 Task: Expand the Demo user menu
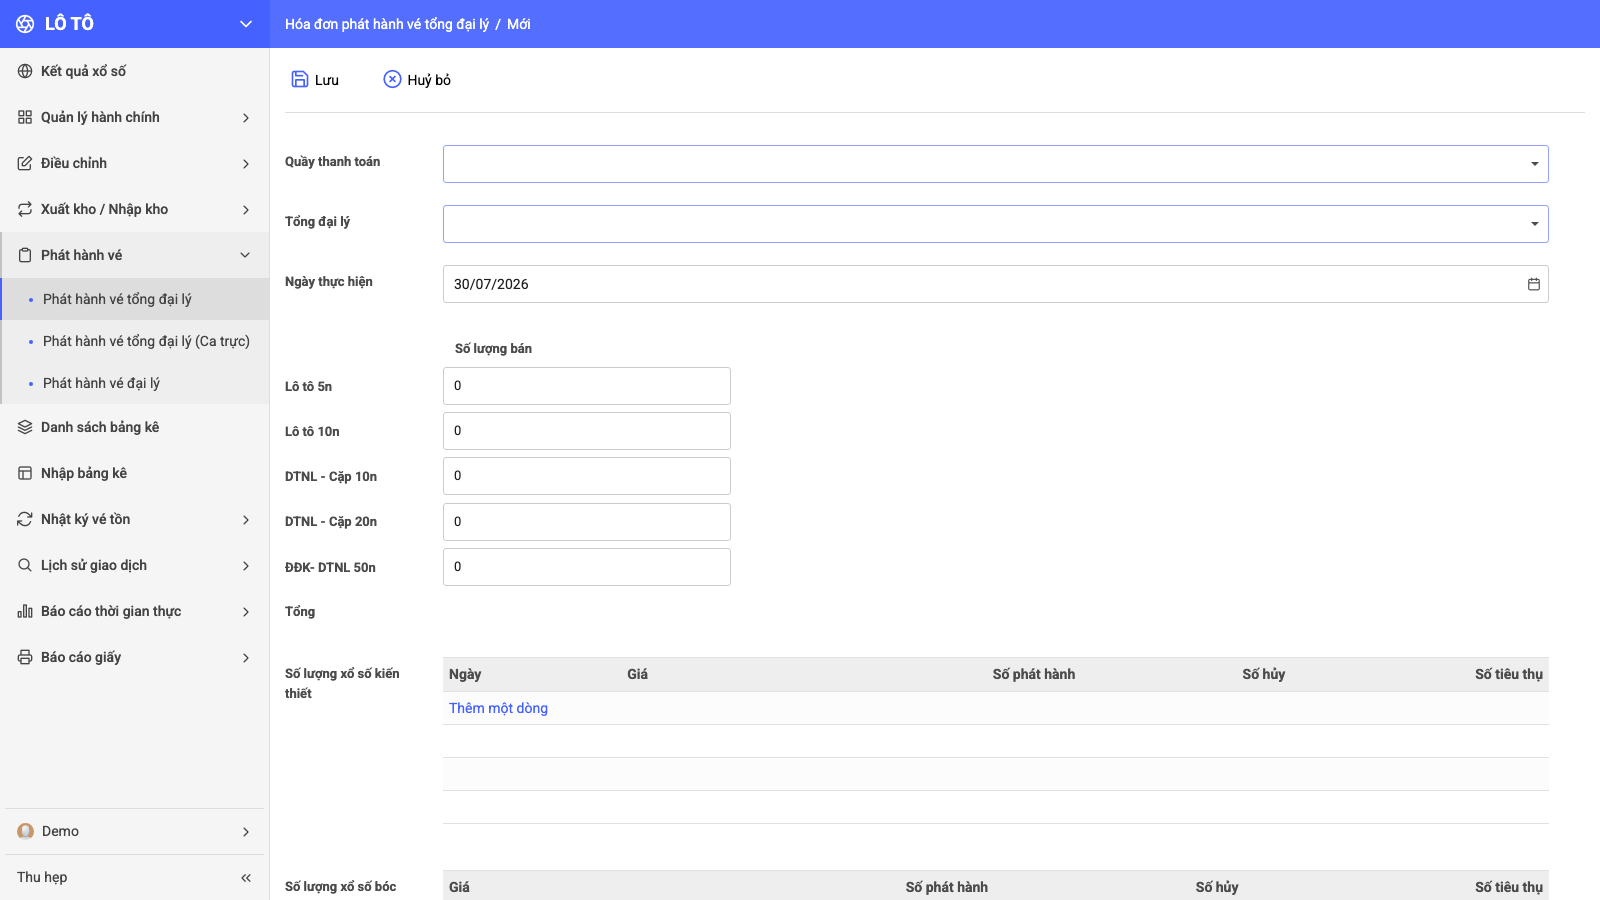(246, 831)
